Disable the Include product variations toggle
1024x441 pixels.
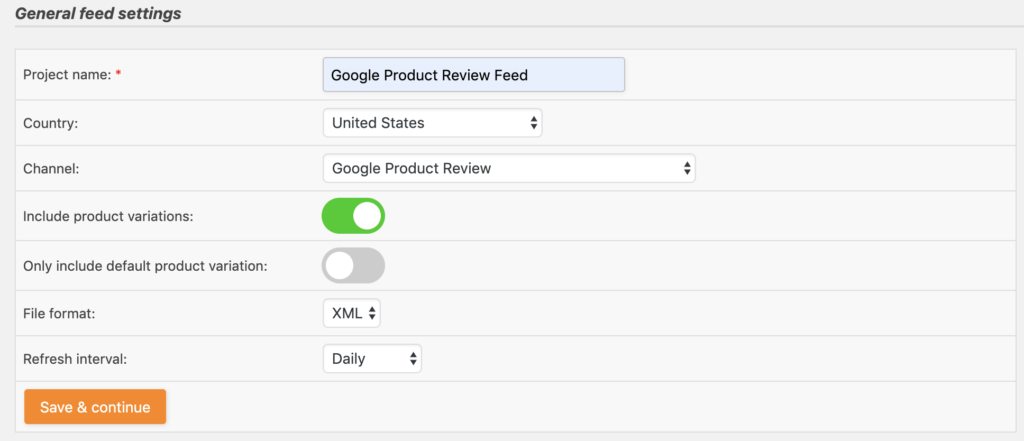tap(353, 215)
